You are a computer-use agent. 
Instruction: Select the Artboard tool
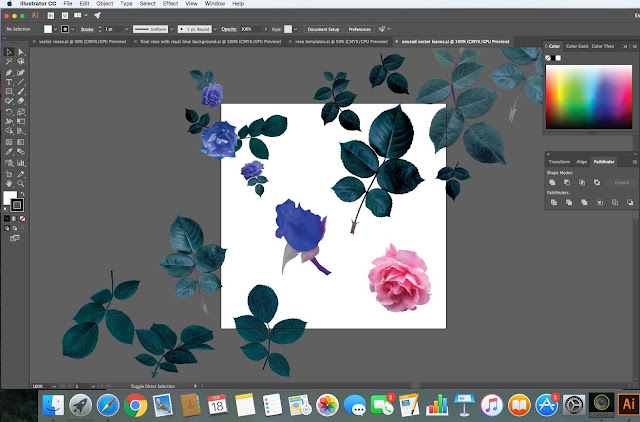click(9, 174)
